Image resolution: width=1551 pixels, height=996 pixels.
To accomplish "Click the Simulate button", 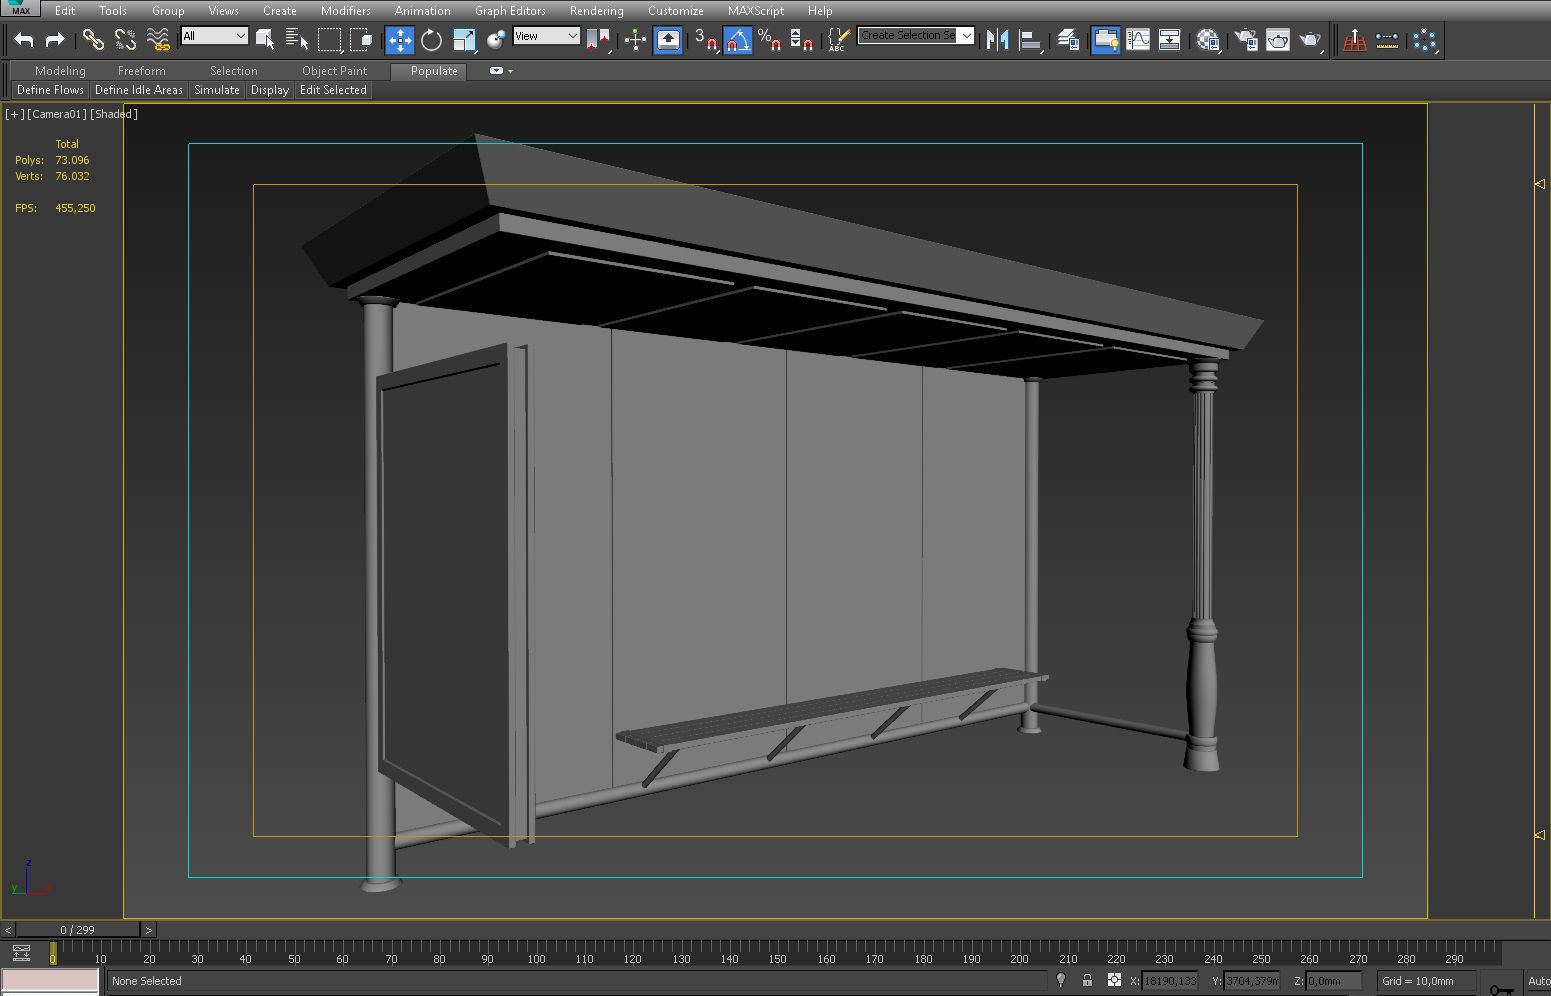I will (x=217, y=90).
